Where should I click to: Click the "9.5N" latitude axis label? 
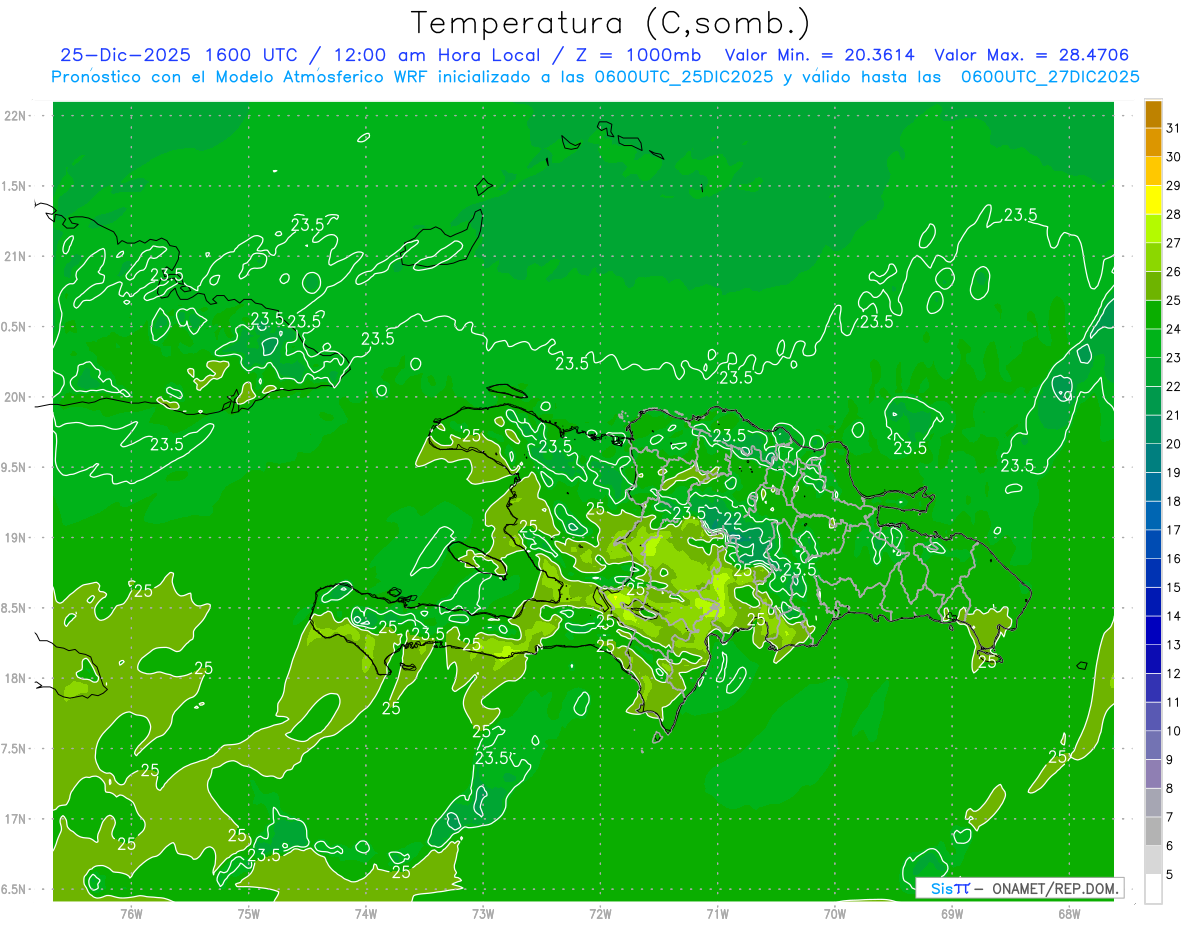(x=15, y=468)
